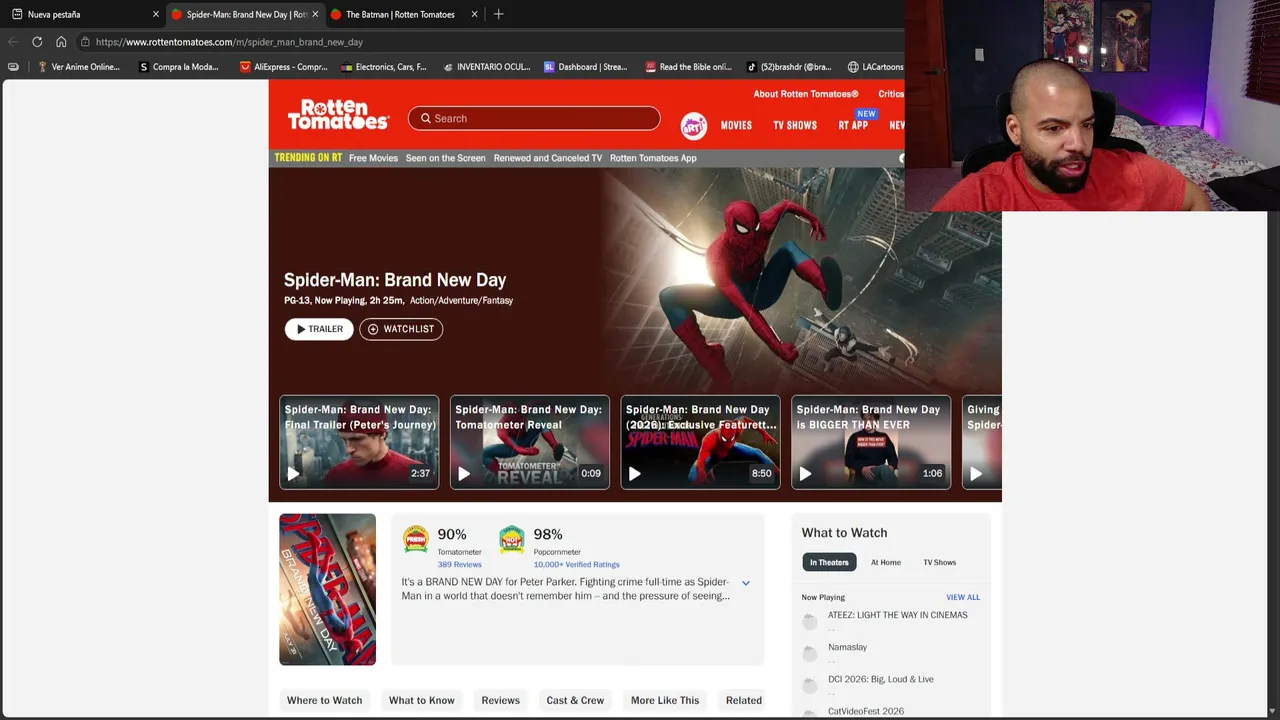Jump to the Cast & Crew section
This screenshot has width=1280, height=720.
point(575,700)
